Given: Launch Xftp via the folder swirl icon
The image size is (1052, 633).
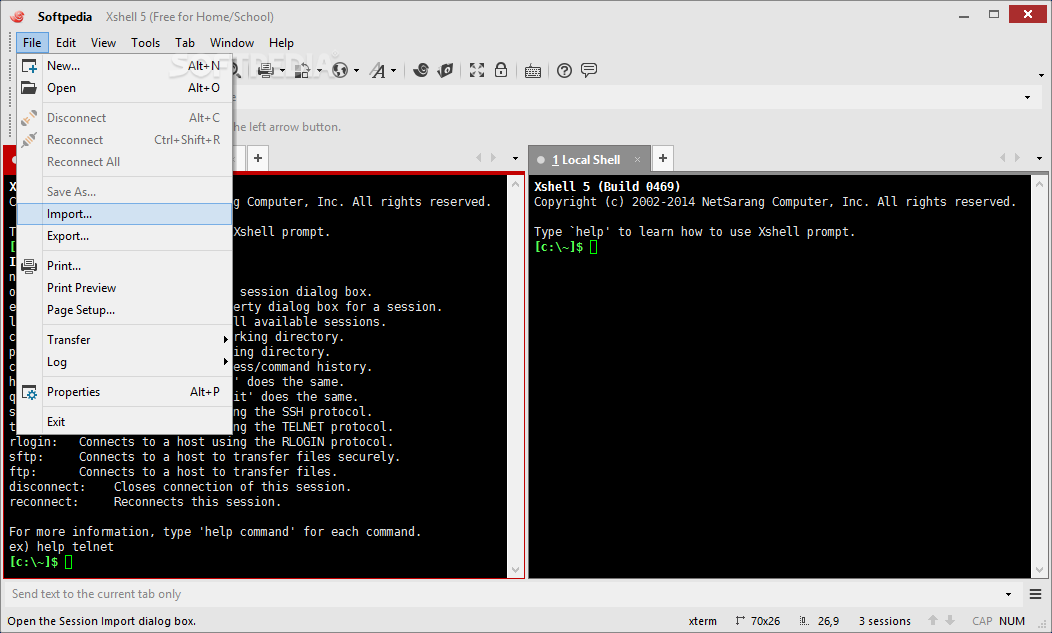Looking at the screenshot, I should 445,70.
